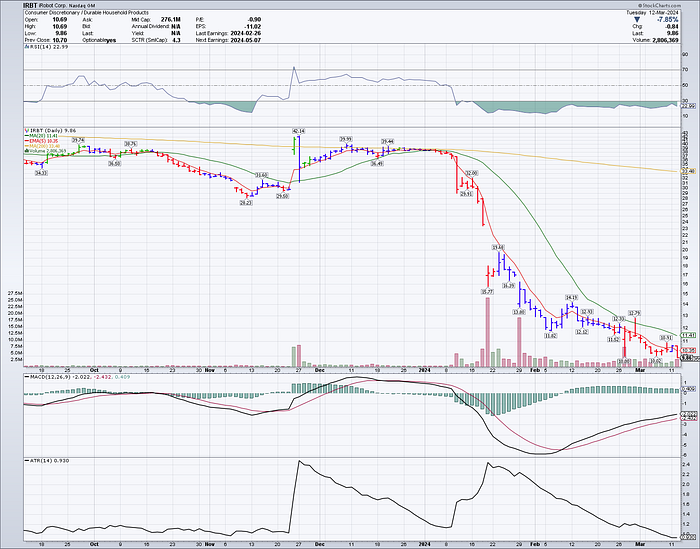The width and height of the screenshot is (700, 549).
Task: Click the red EMA(5) legend entry
Action: point(42,141)
